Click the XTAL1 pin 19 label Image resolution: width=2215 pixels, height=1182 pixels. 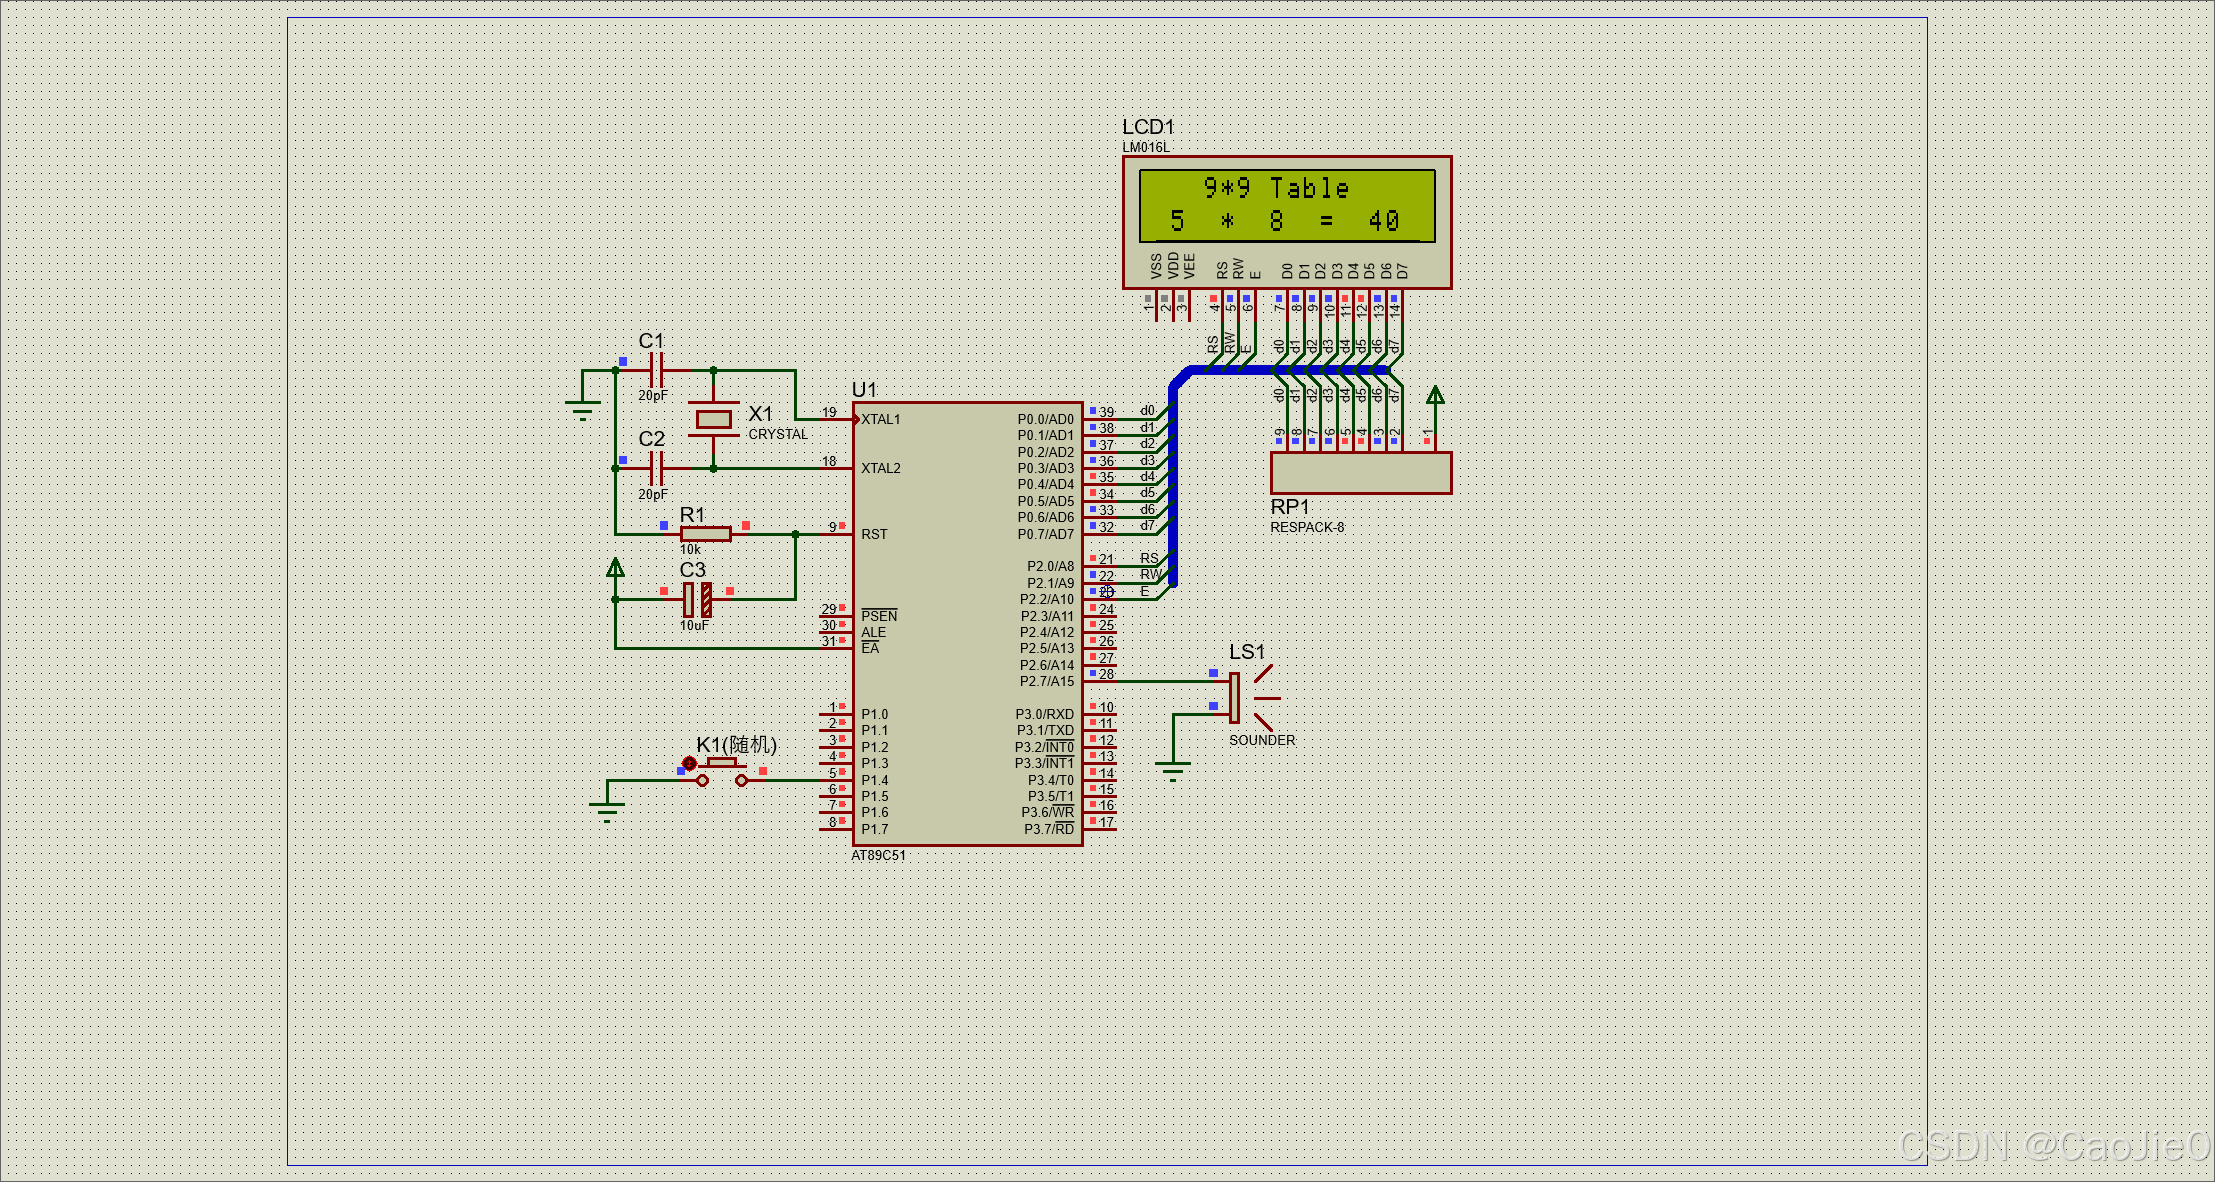880,419
